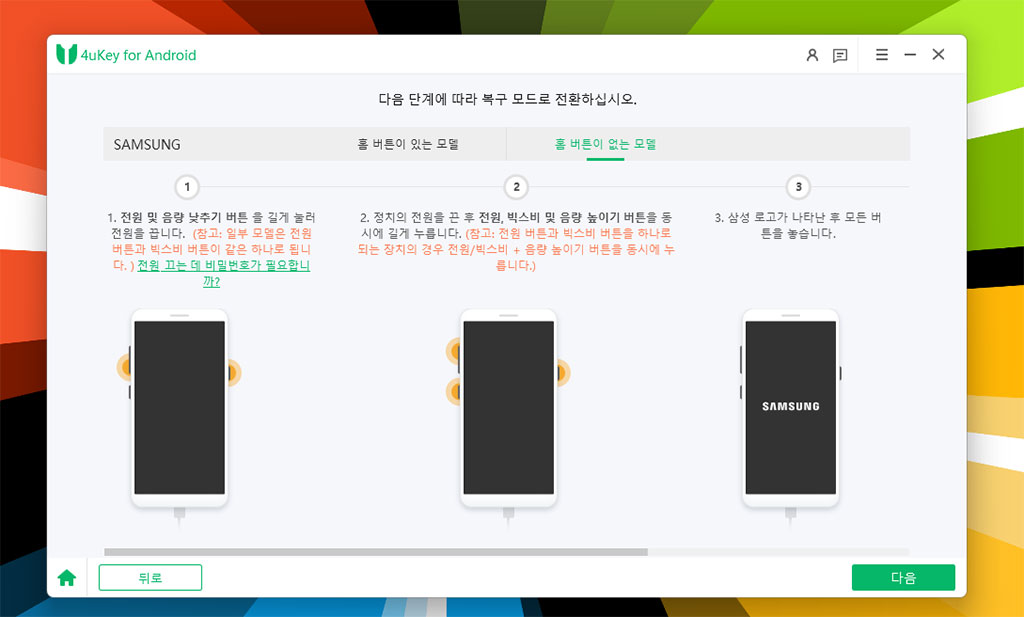The width and height of the screenshot is (1024, 617).
Task: Go to the home screen icon
Action: (x=67, y=578)
